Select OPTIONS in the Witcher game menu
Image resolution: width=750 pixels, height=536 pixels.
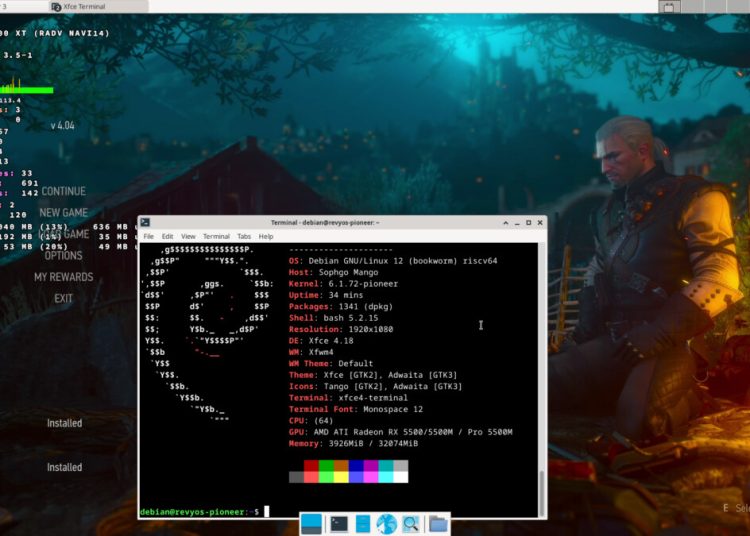tap(64, 256)
